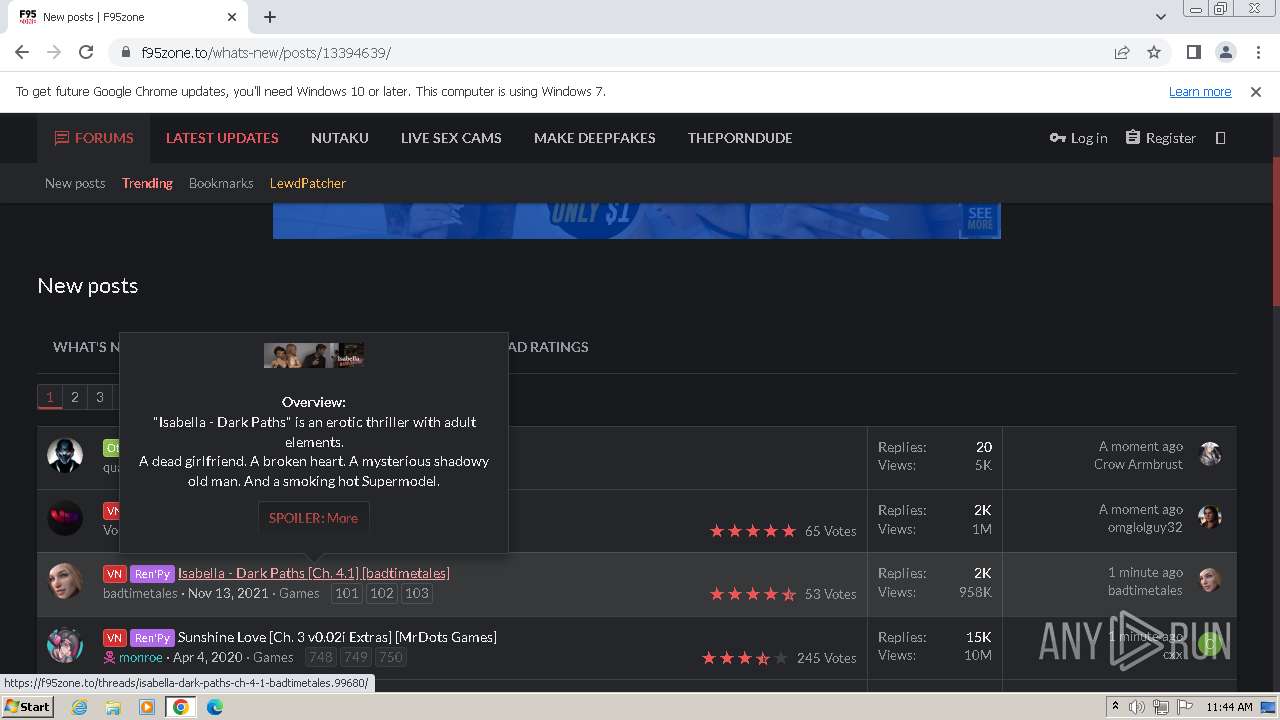View site info via the padlock icon
The image size is (1280, 720).
pyautogui.click(x=126, y=52)
